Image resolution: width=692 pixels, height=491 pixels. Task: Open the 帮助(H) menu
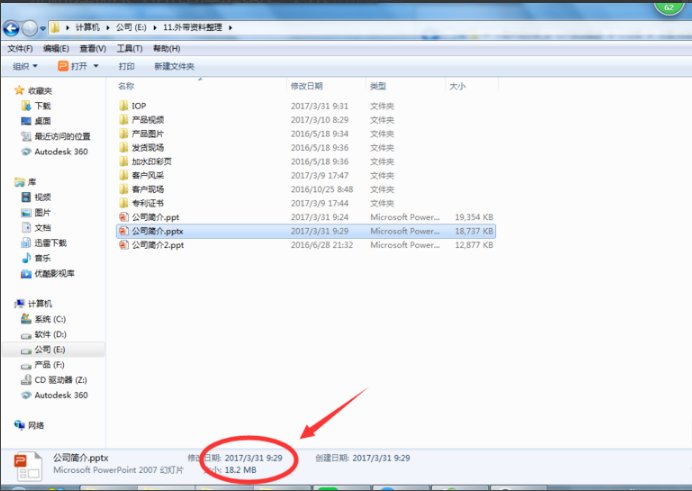click(166, 49)
